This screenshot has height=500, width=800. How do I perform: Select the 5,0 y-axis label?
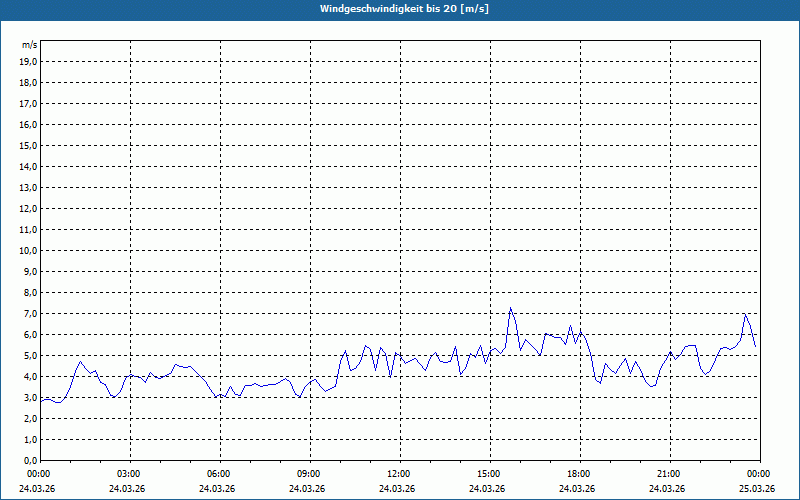[30, 355]
